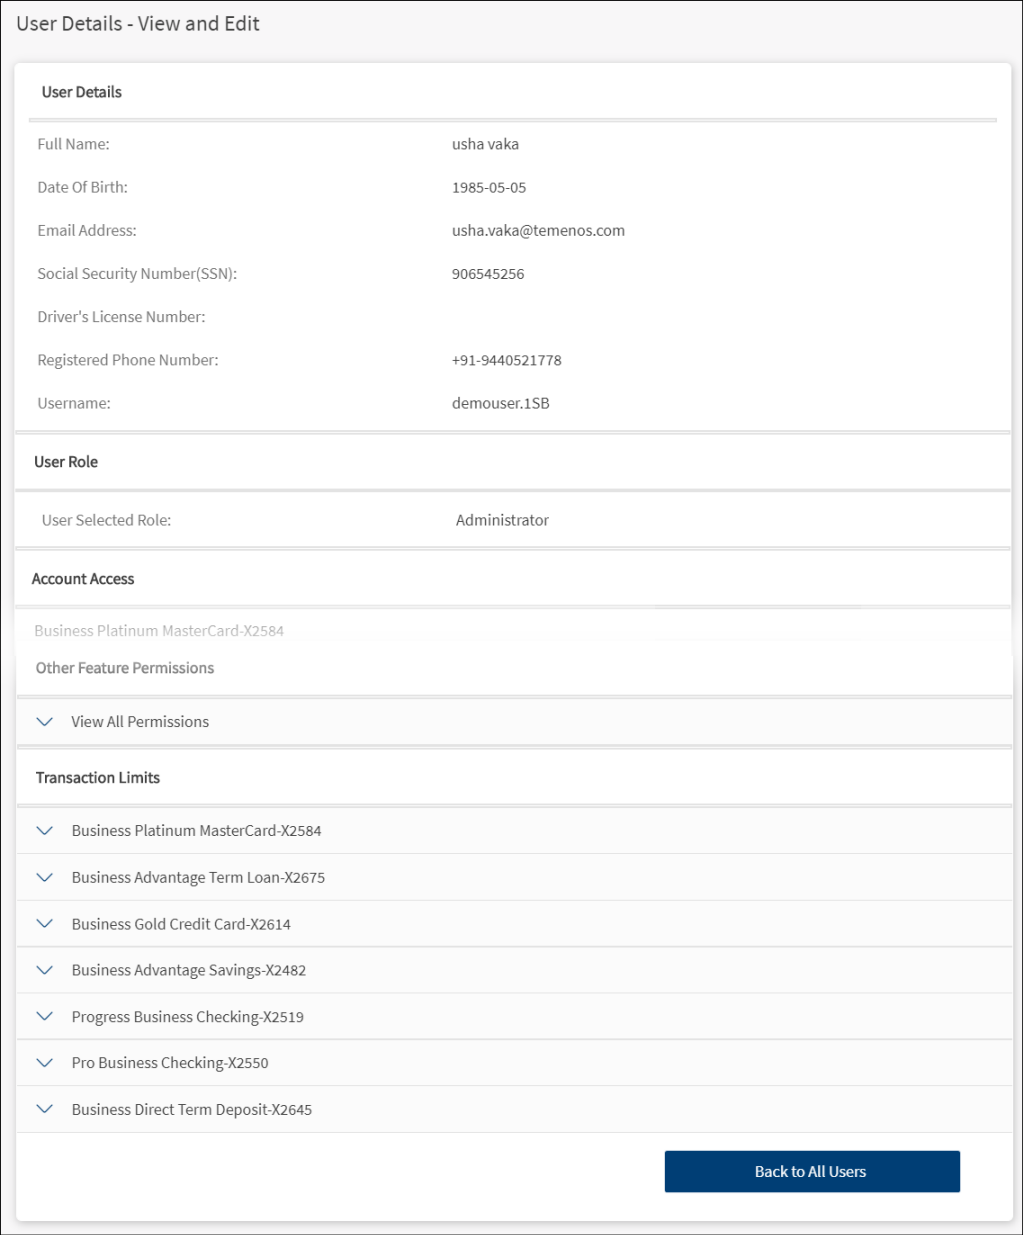Expand Pro Business Checking-X2550 chevron
Viewport: 1024px width, 1235px height.
point(45,1063)
